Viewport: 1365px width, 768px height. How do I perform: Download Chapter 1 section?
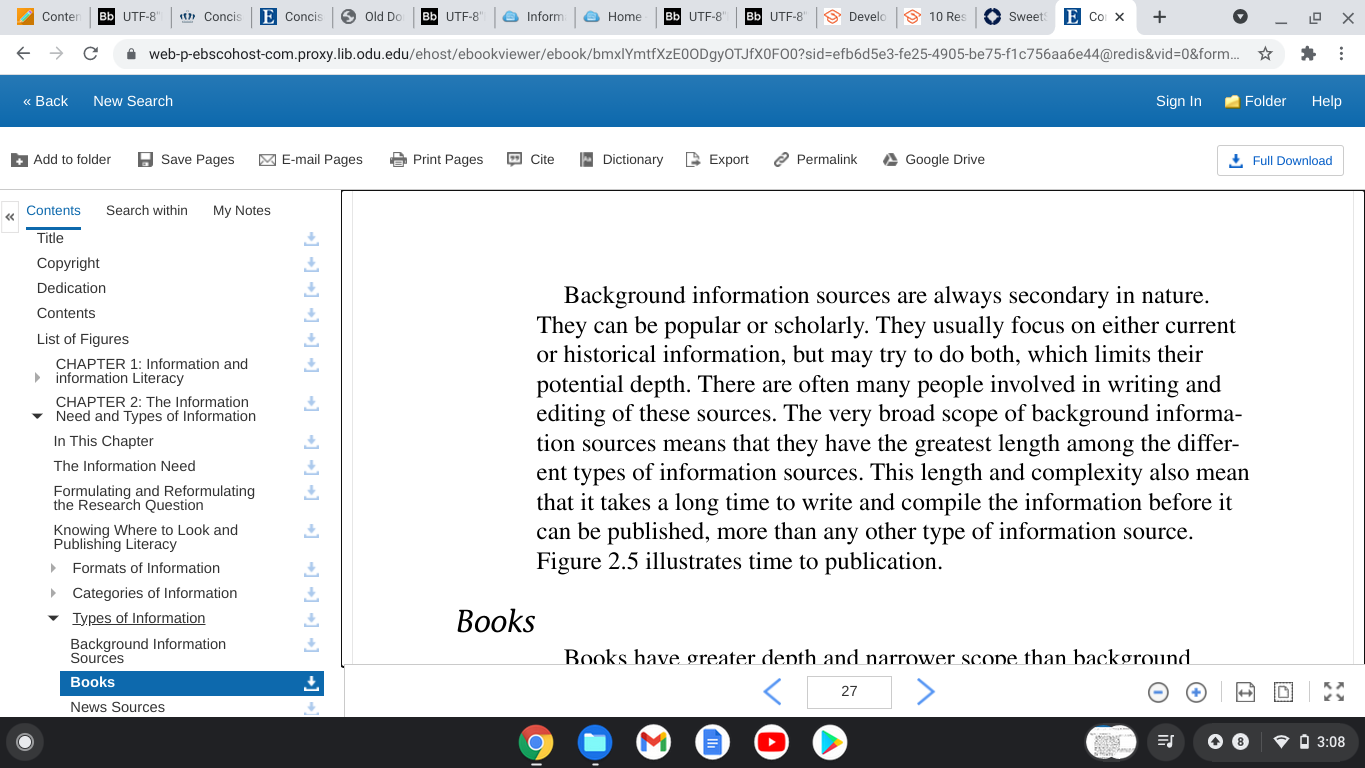point(311,365)
